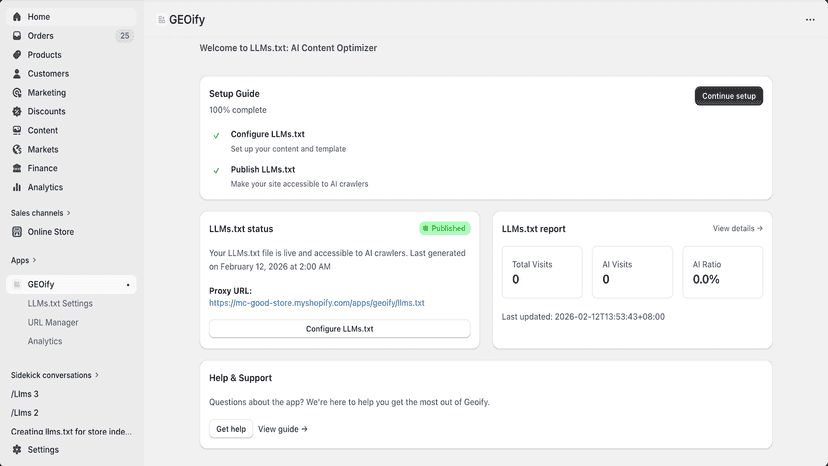Click the GEOify app icon in sidebar
This screenshot has height=466, width=828.
point(17,284)
